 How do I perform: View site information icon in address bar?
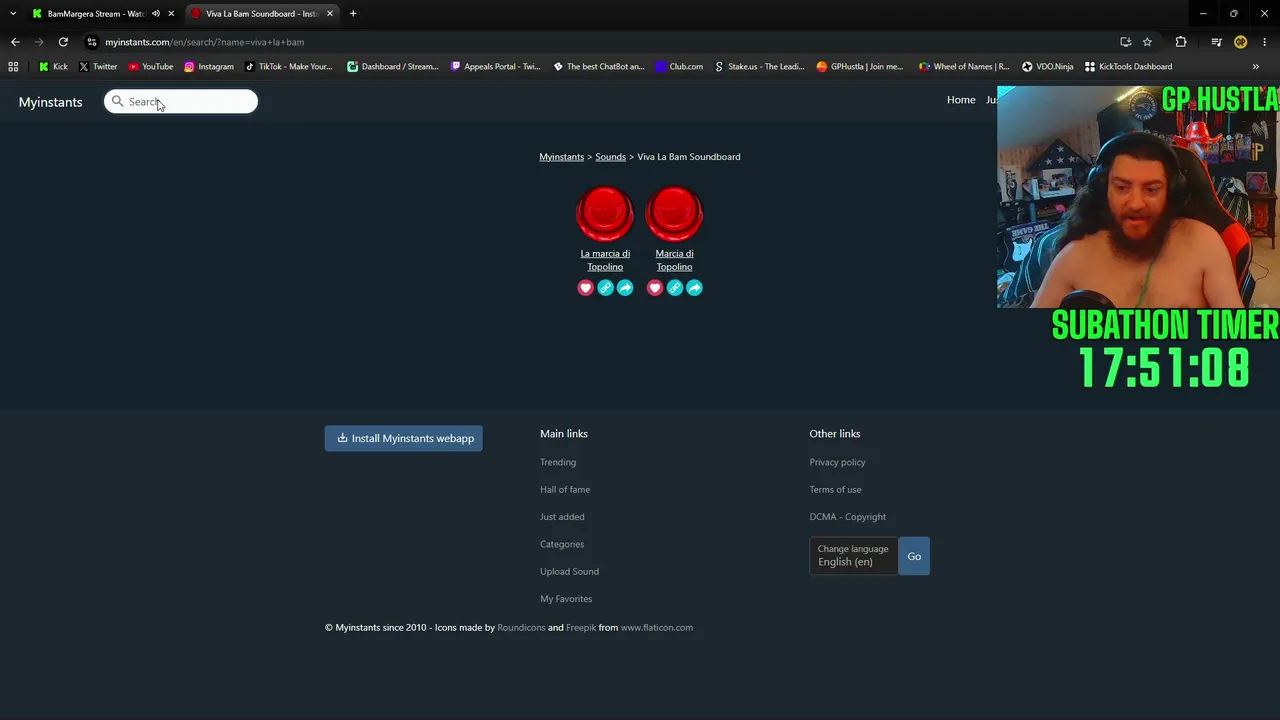click(92, 42)
